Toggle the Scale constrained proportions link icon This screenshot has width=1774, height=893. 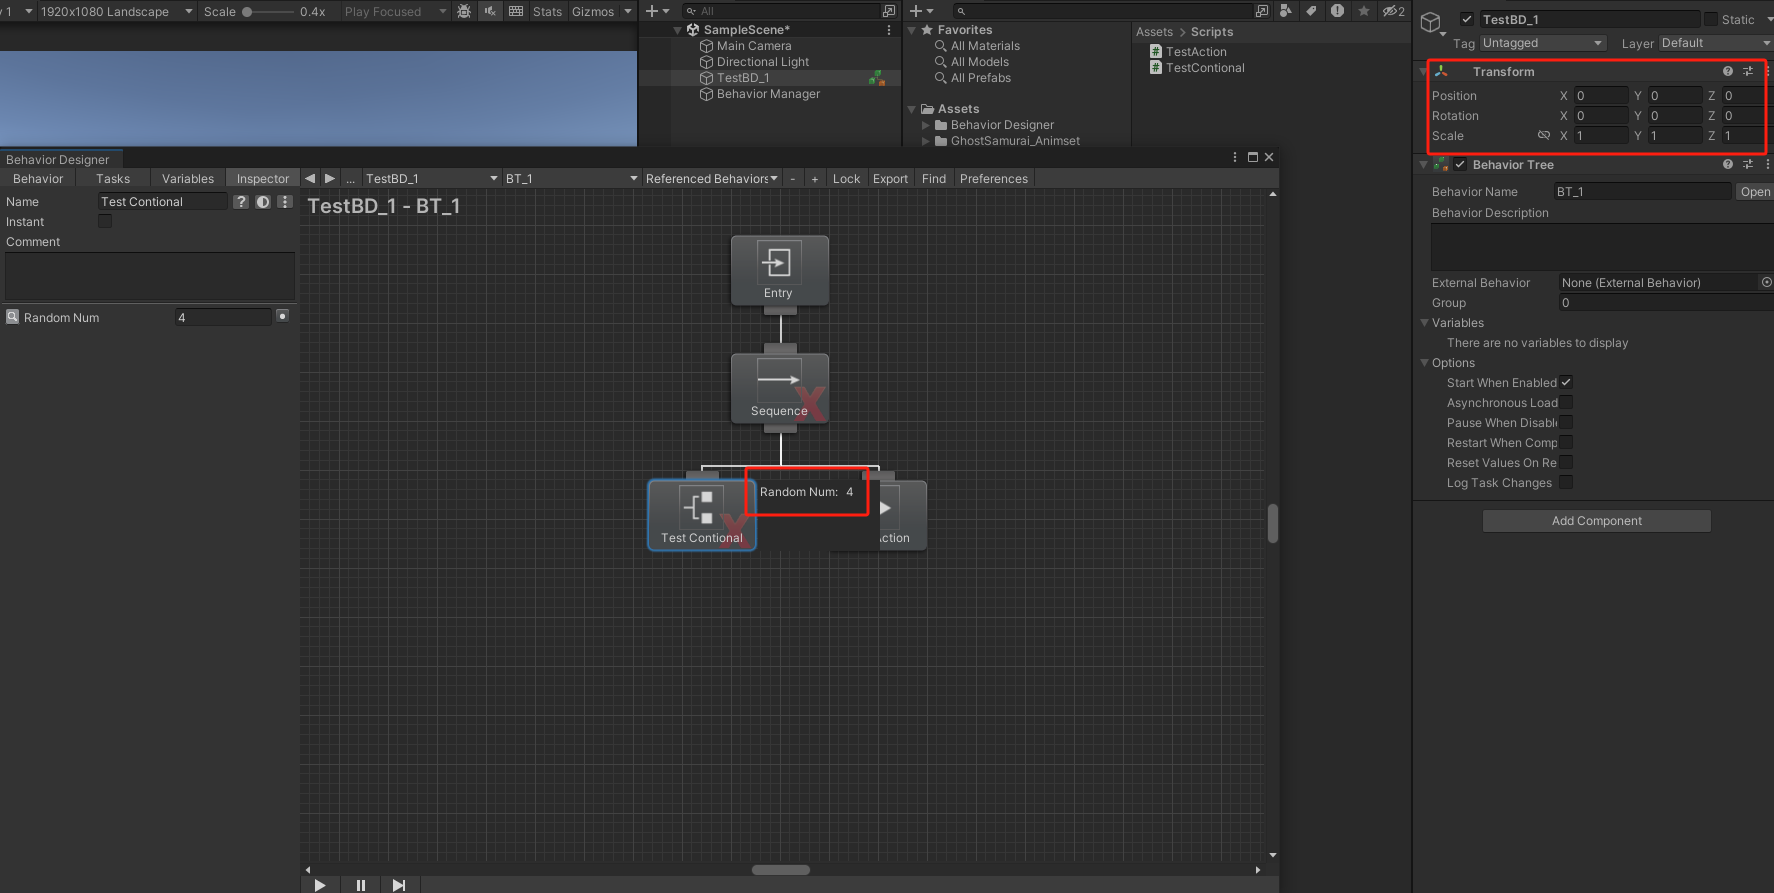(1544, 135)
